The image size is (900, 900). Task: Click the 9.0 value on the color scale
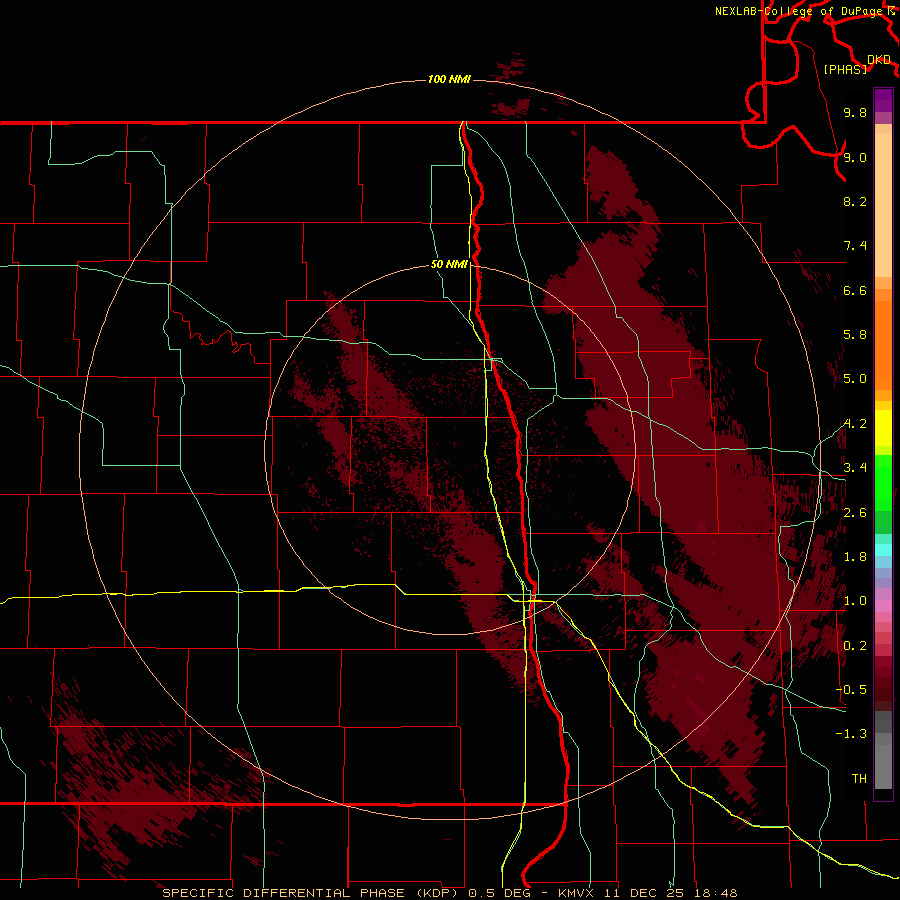coord(855,157)
